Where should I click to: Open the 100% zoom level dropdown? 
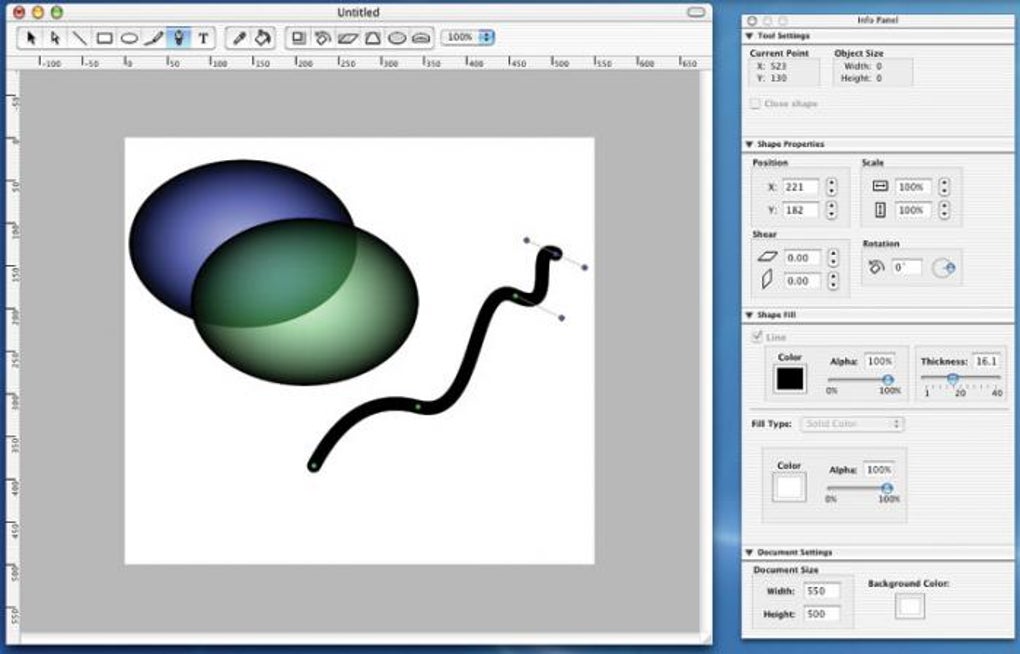pyautogui.click(x=468, y=37)
